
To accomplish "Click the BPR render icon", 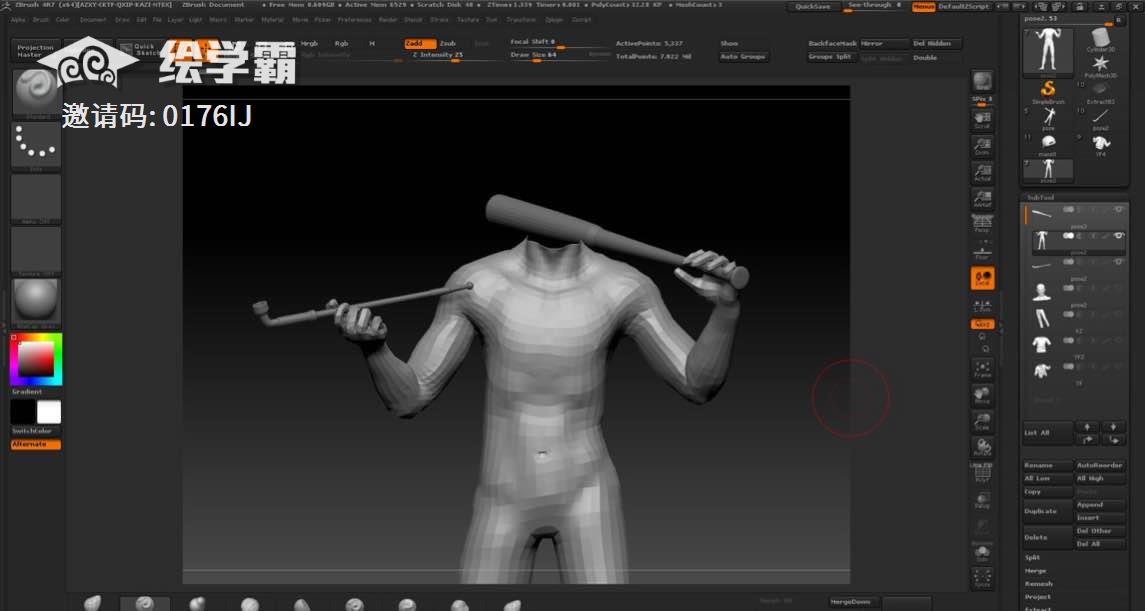I will [982, 81].
